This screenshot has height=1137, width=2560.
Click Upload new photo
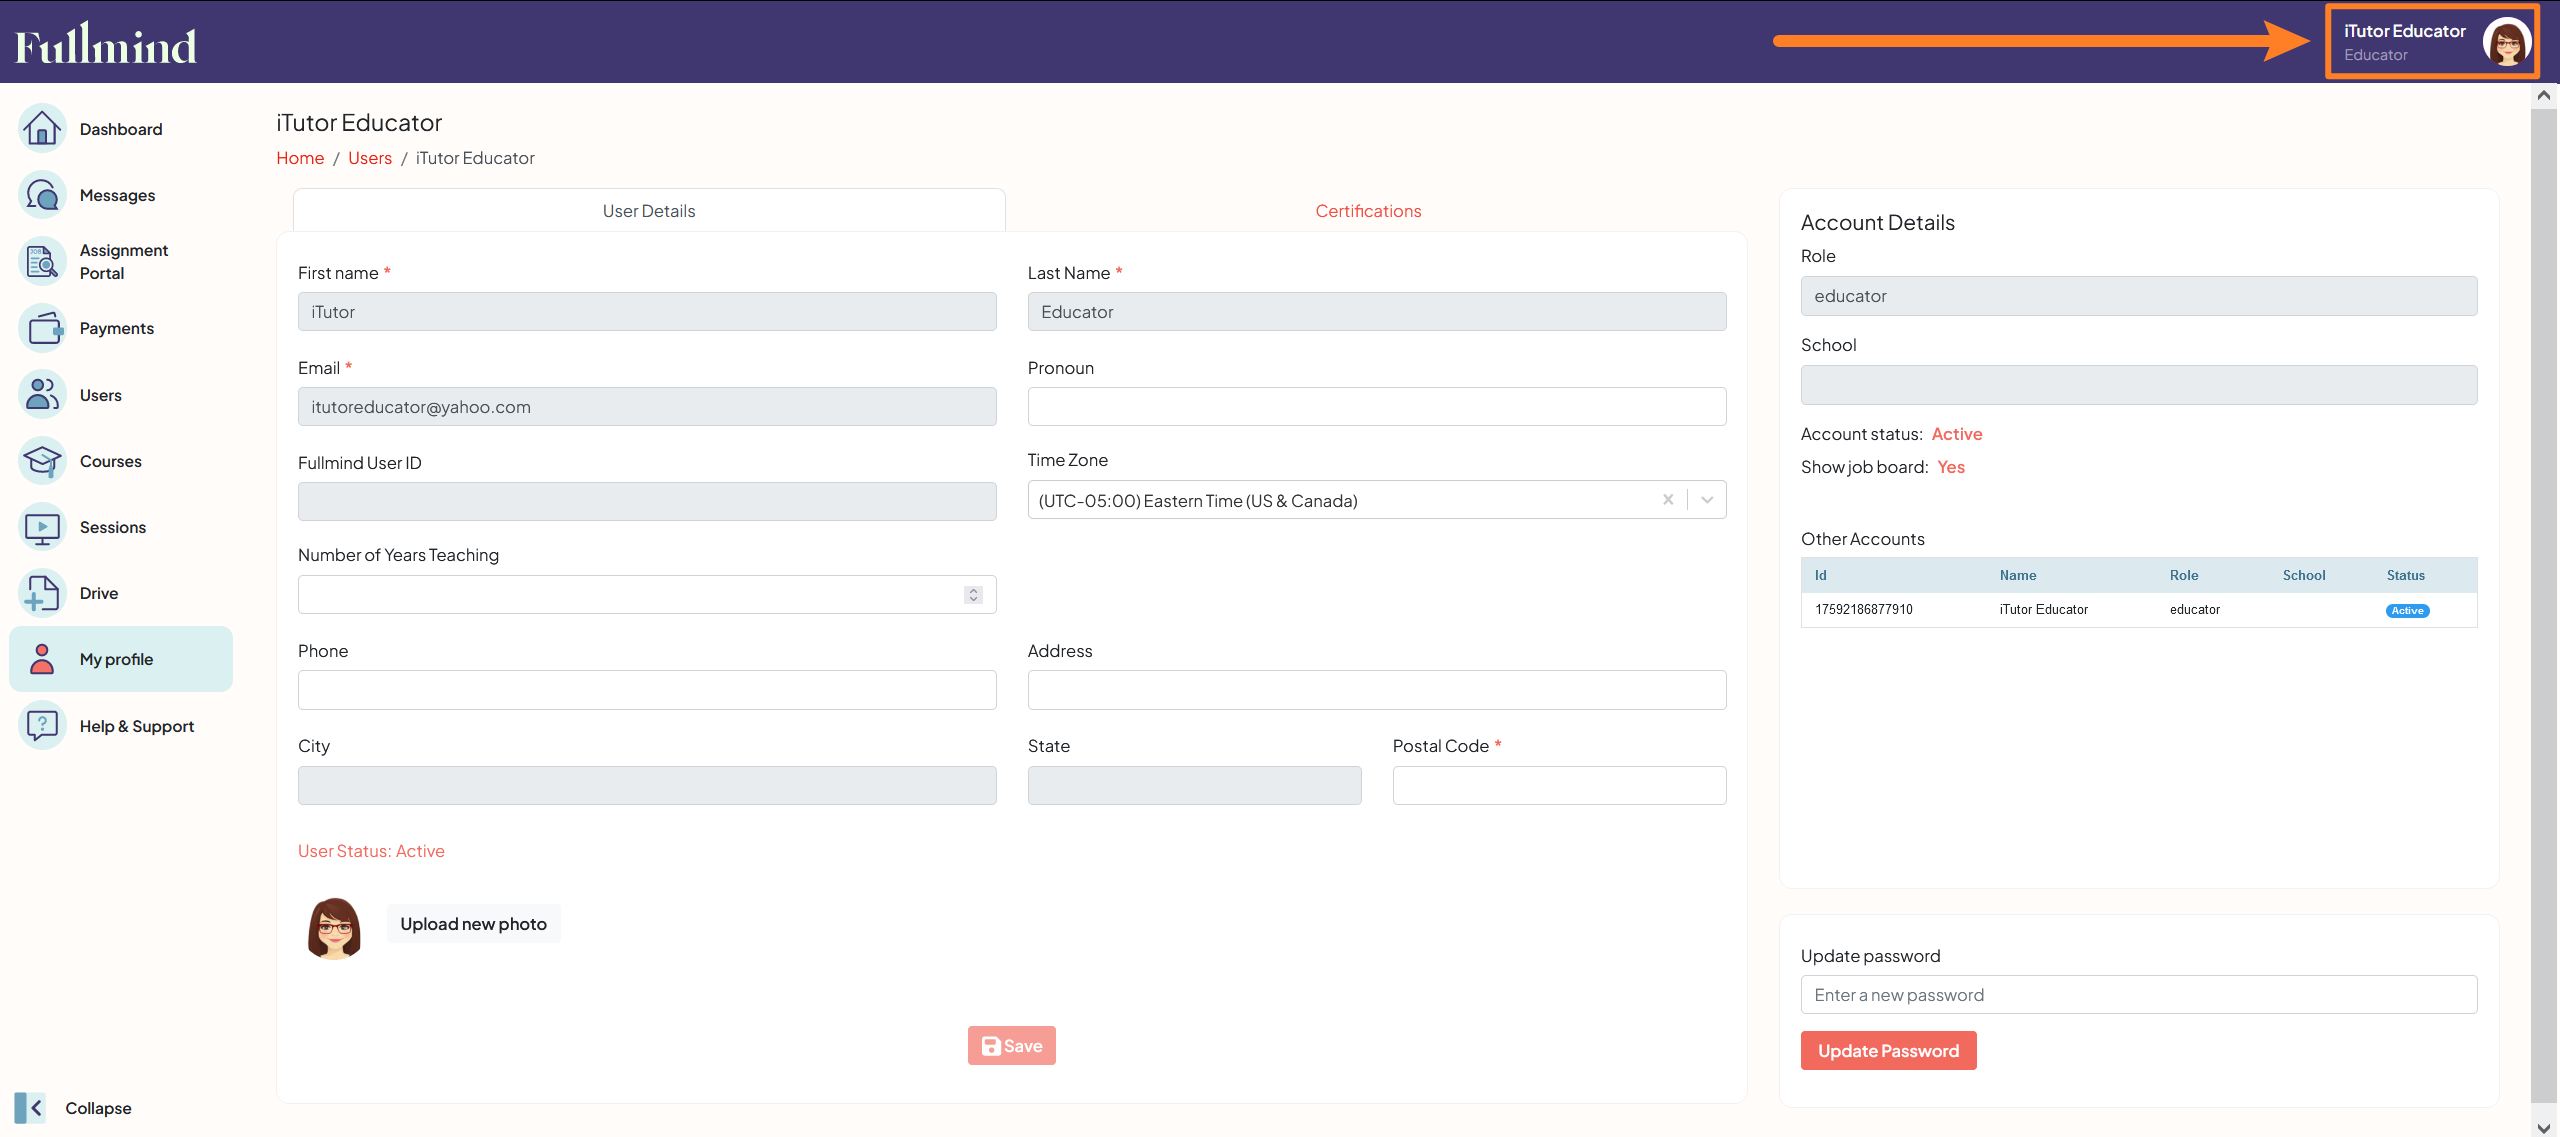(473, 923)
